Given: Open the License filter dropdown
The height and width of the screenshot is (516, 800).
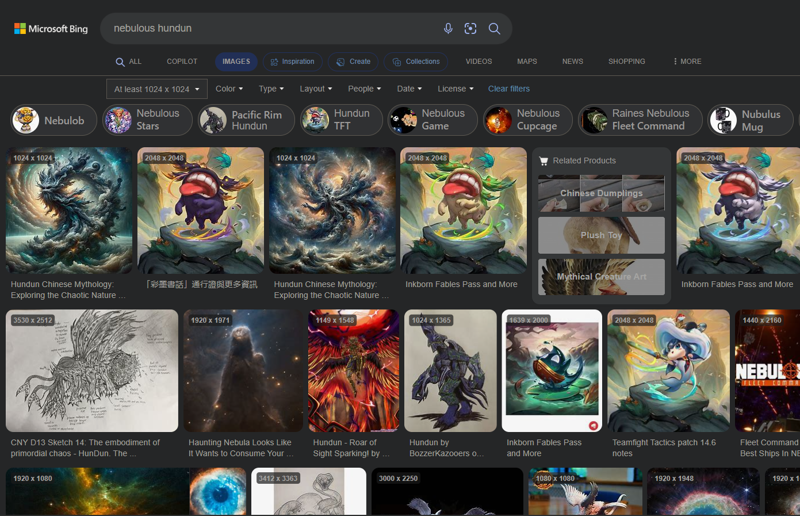Looking at the screenshot, I should (455, 89).
